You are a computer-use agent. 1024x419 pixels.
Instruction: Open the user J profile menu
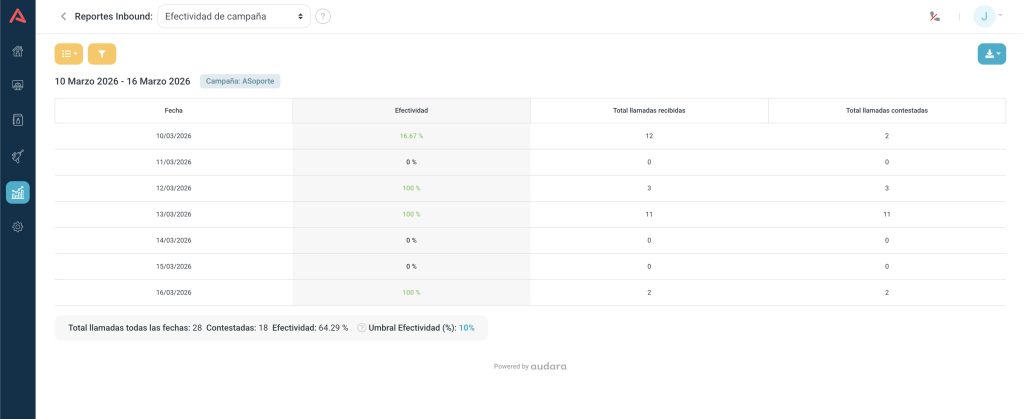click(989, 16)
